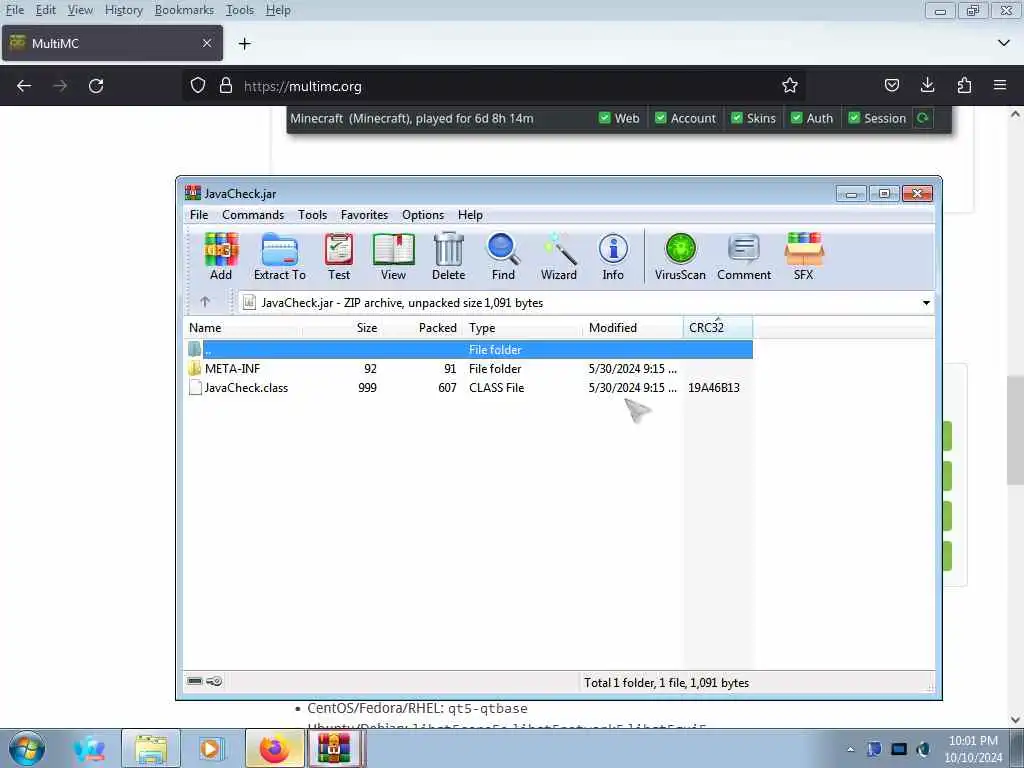The width and height of the screenshot is (1024, 768).
Task: Open WinRAR Commands menu
Action: pyautogui.click(x=253, y=215)
